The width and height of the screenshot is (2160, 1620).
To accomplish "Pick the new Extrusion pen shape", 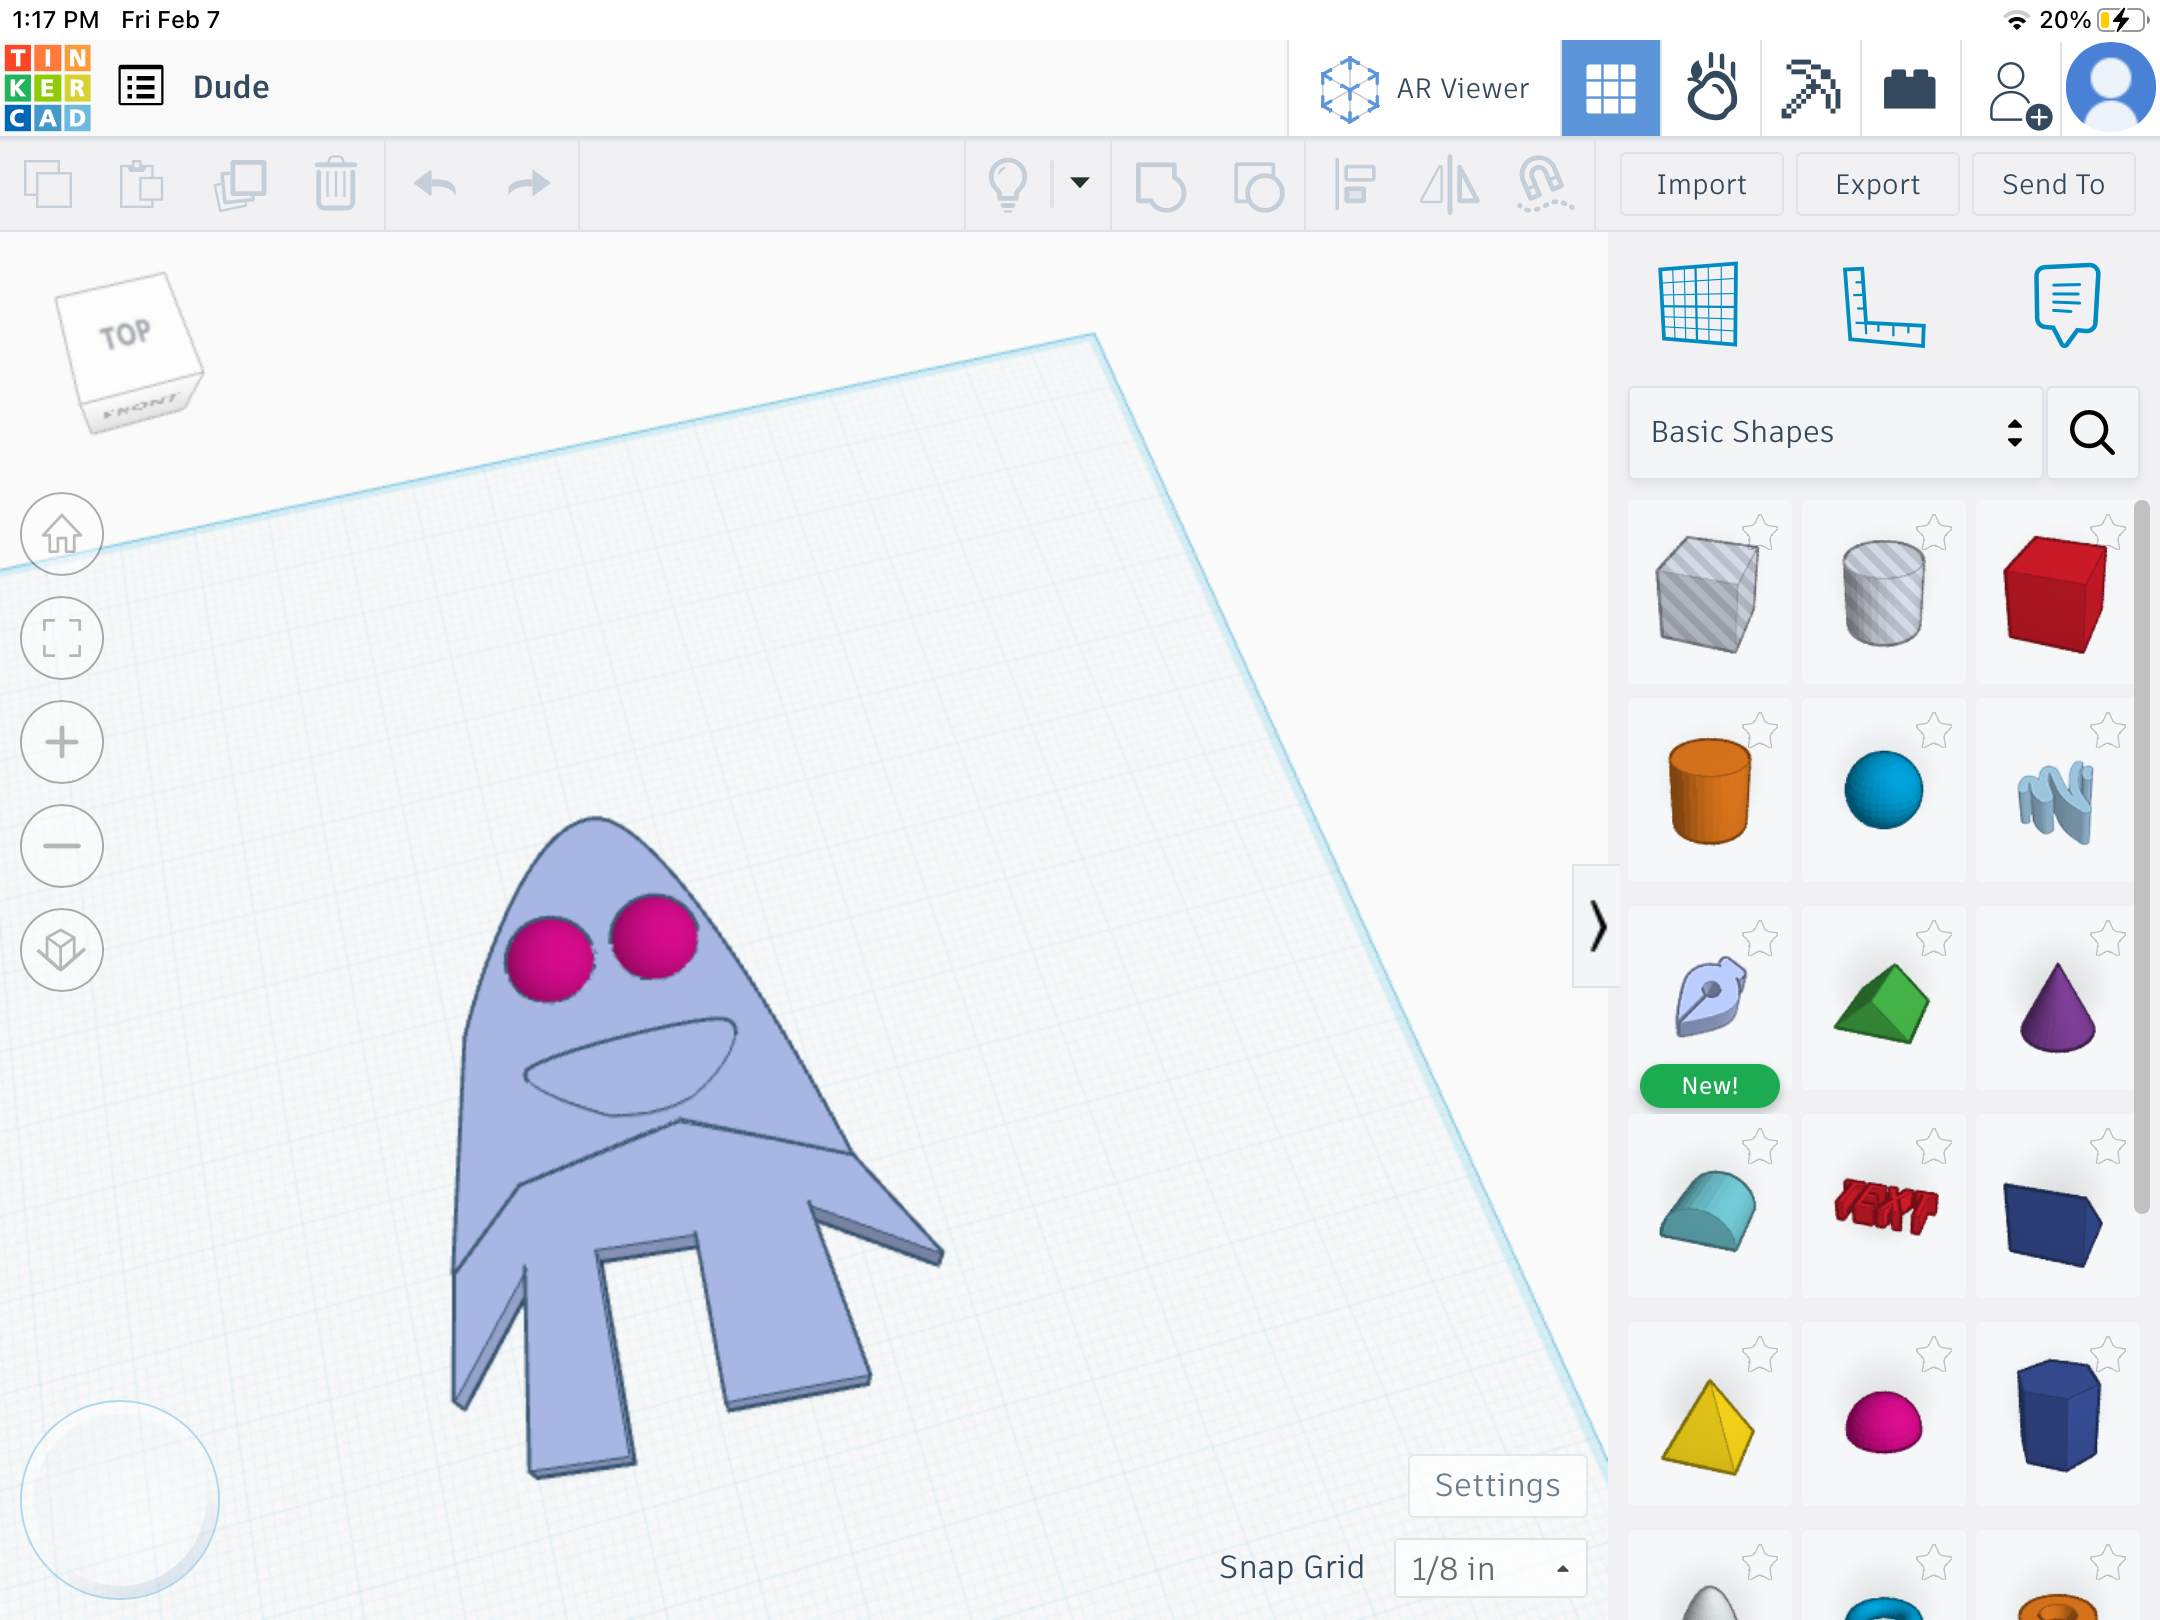I will [1710, 996].
